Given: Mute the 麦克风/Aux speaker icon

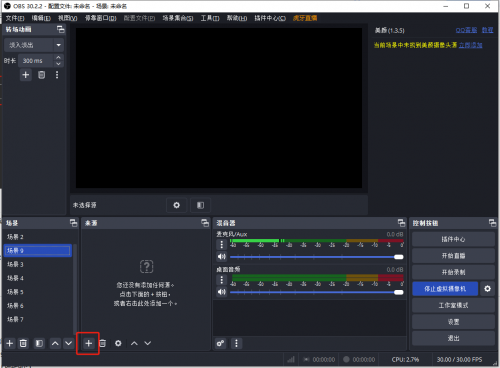Looking at the screenshot, I should pos(222,257).
